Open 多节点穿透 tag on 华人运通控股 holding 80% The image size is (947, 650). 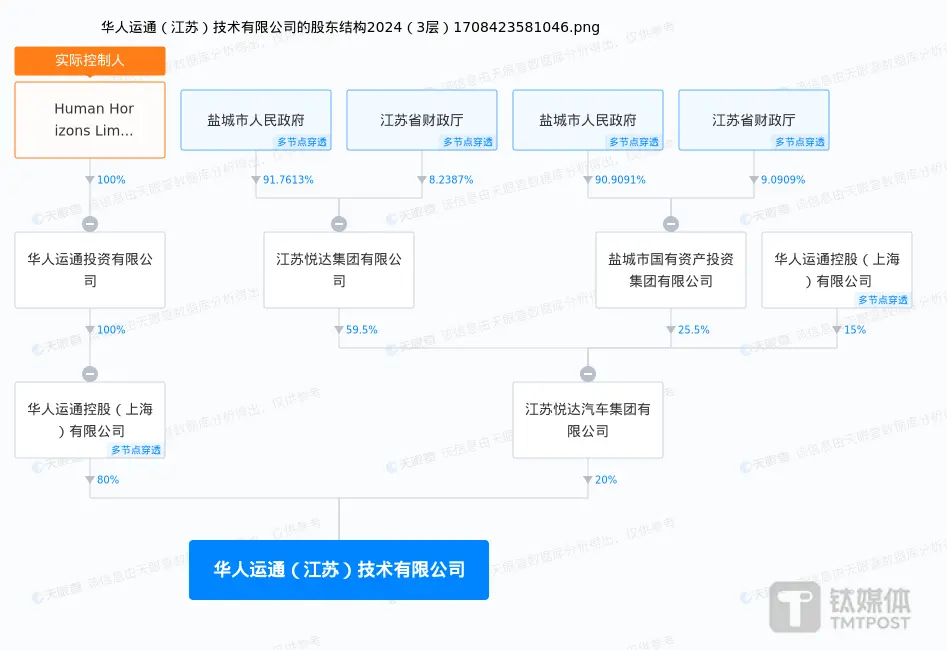(136, 450)
